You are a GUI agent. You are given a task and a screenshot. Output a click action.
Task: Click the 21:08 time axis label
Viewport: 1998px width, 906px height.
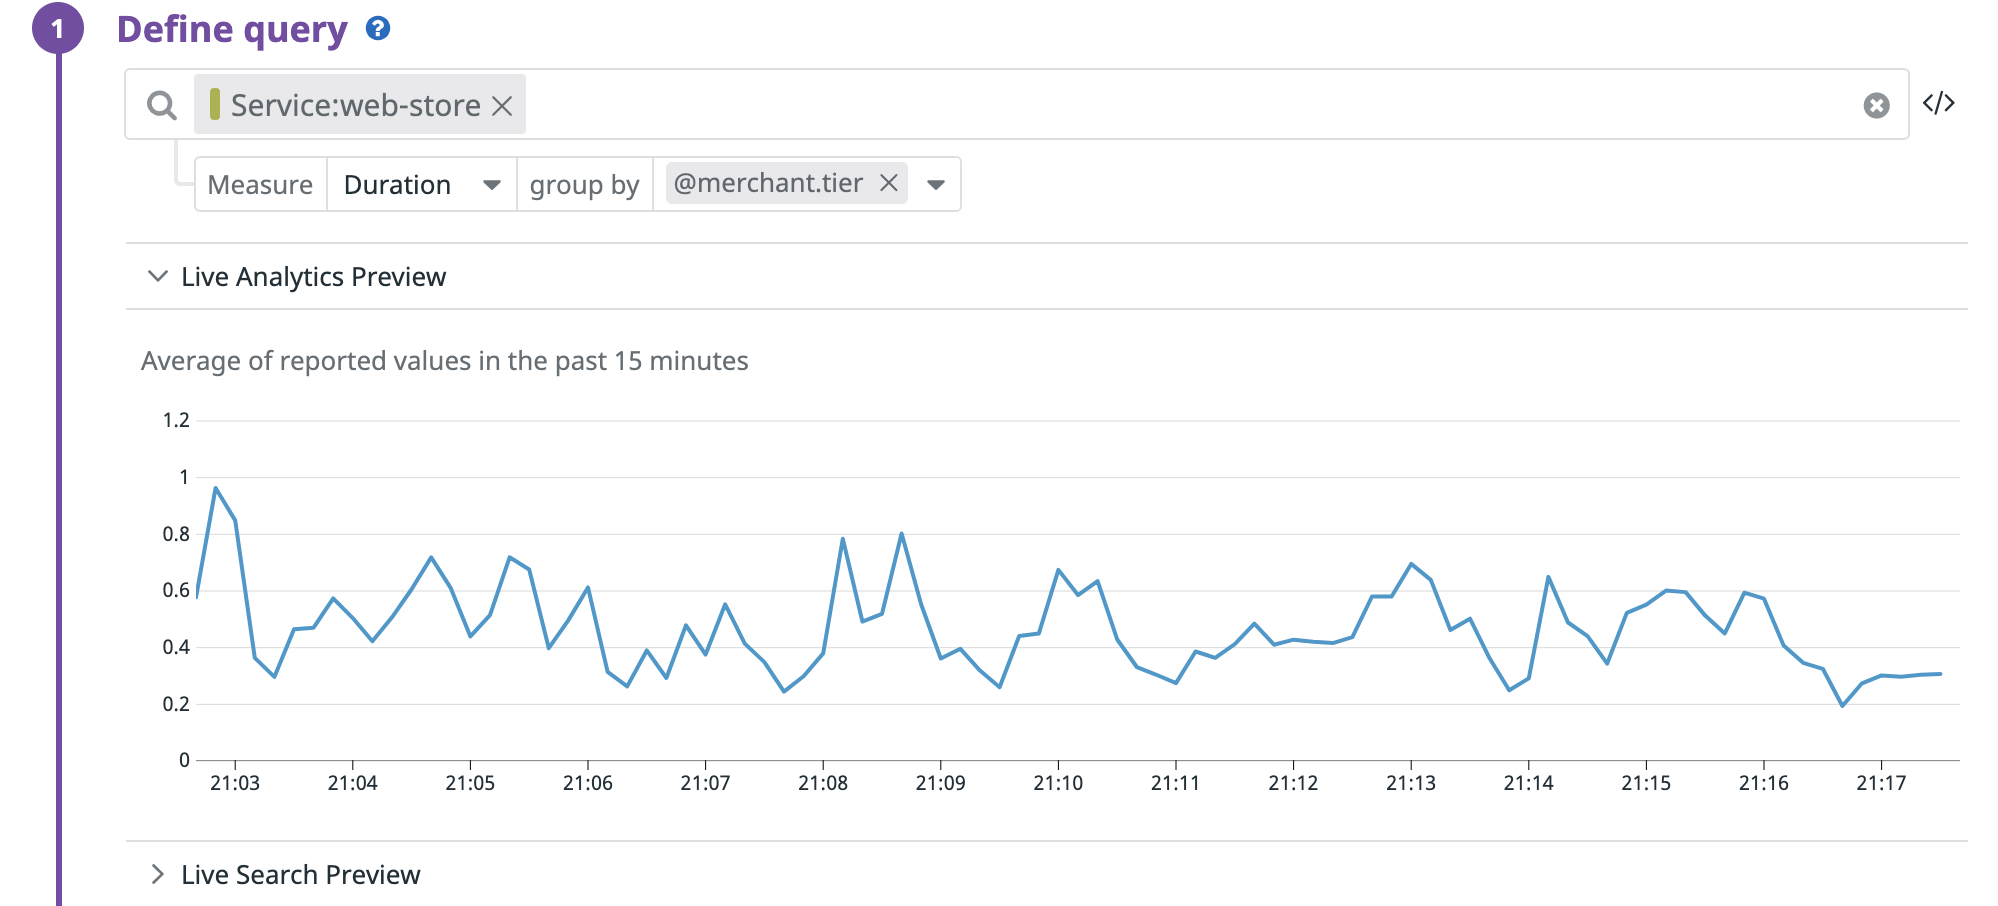[x=823, y=783]
